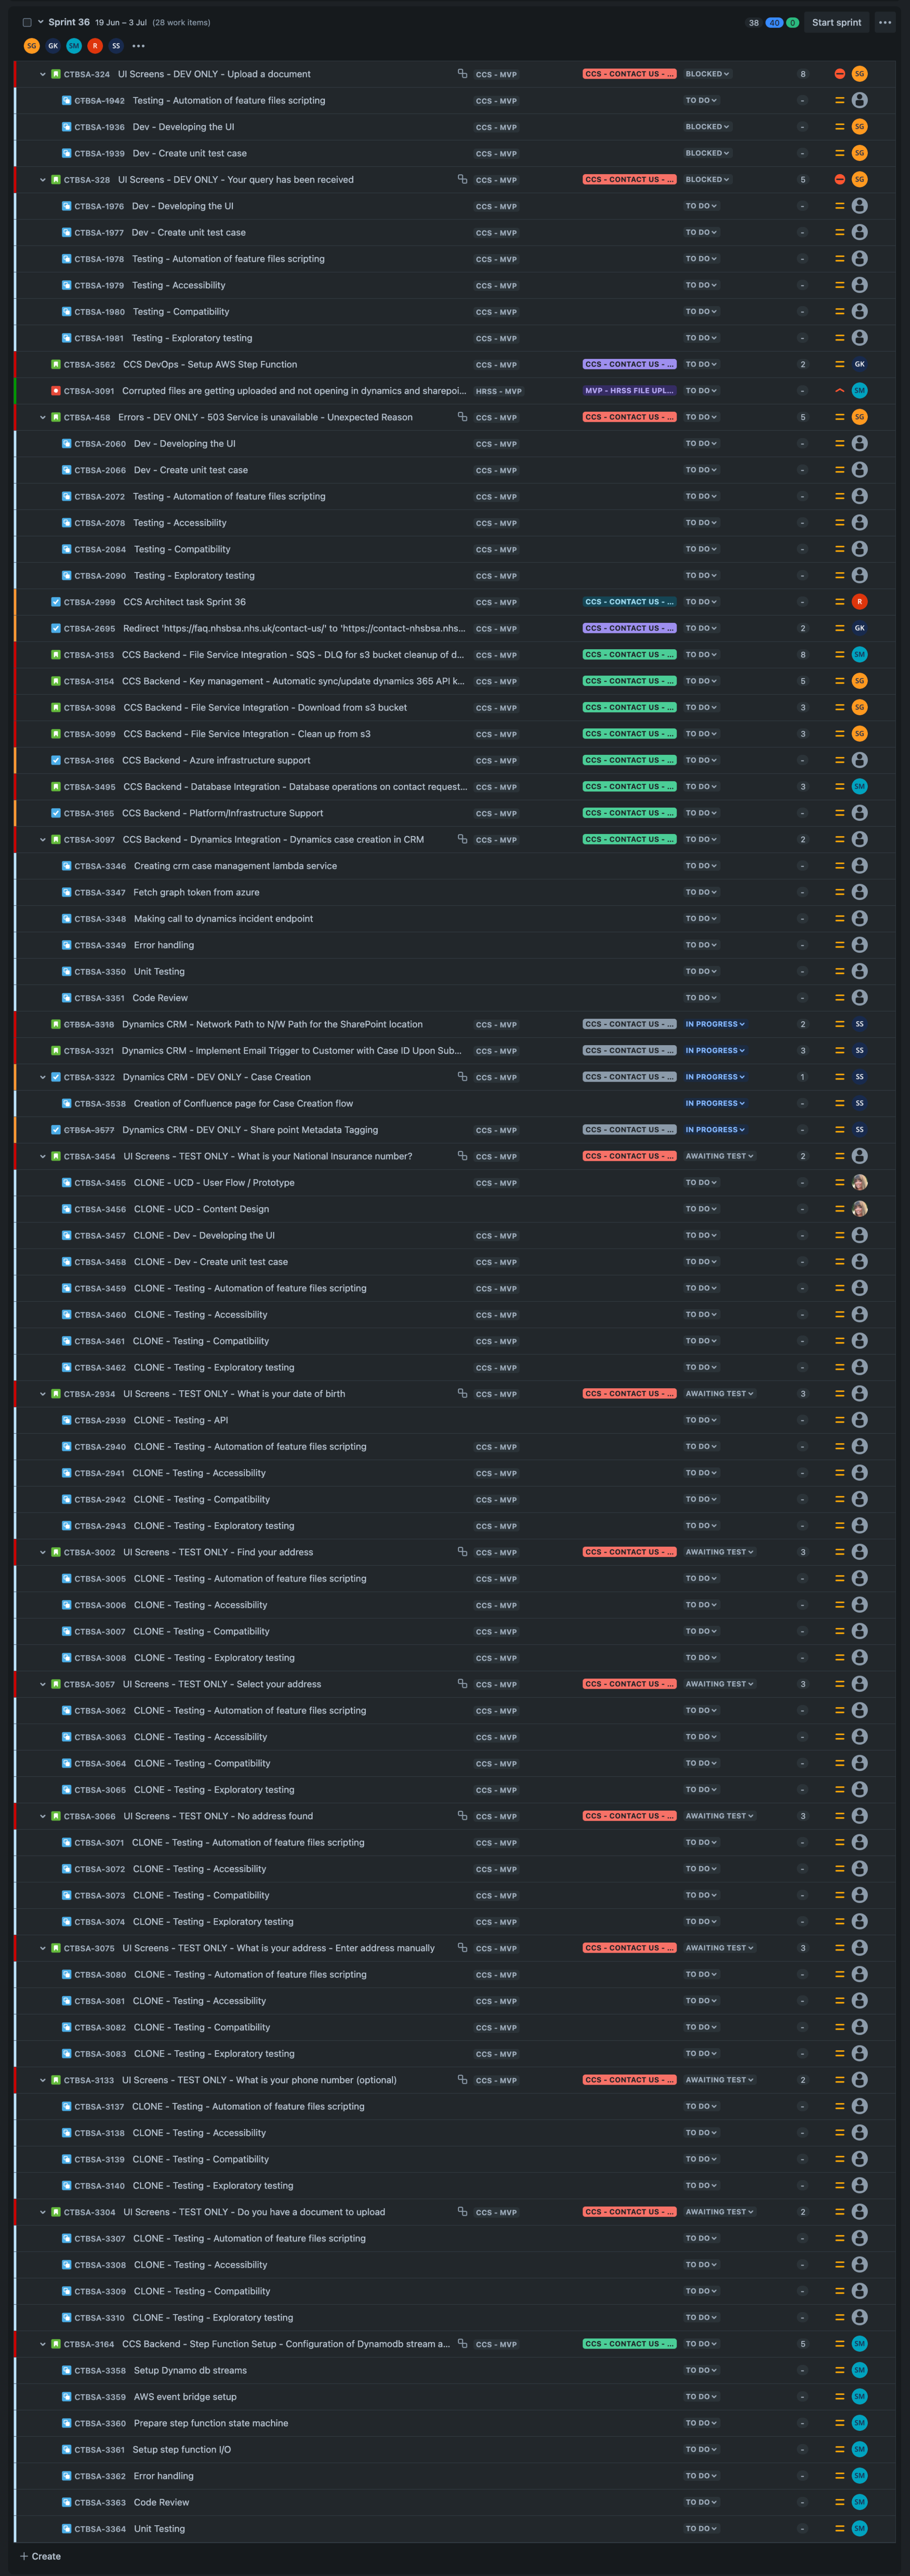Click red epic label on CTBSA-458

tap(629, 417)
